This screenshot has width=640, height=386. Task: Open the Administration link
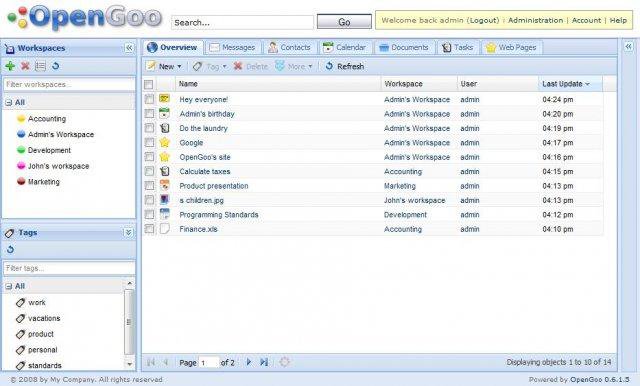click(x=535, y=20)
